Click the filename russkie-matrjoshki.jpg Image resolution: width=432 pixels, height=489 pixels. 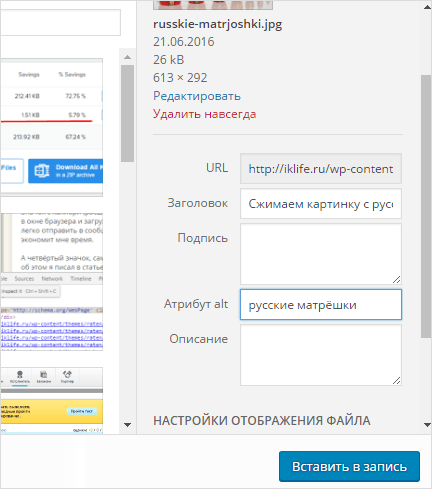217,24
